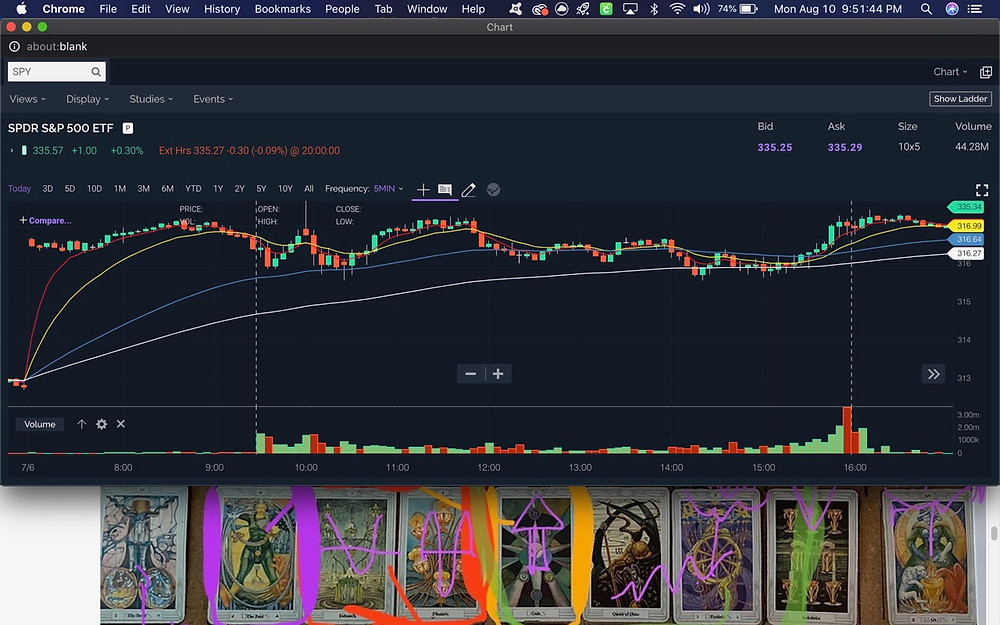Open Notification Center list icon

[975, 9]
